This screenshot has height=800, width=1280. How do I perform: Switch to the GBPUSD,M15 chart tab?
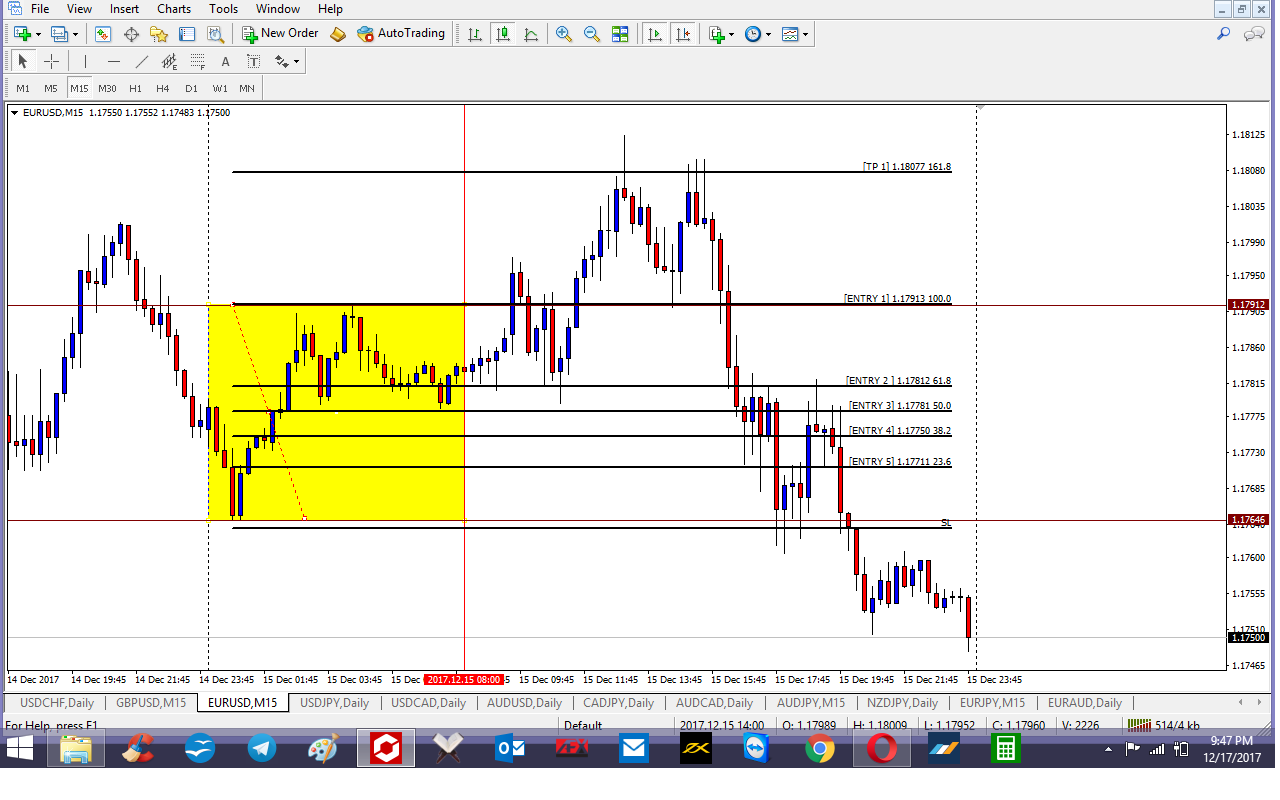point(151,703)
